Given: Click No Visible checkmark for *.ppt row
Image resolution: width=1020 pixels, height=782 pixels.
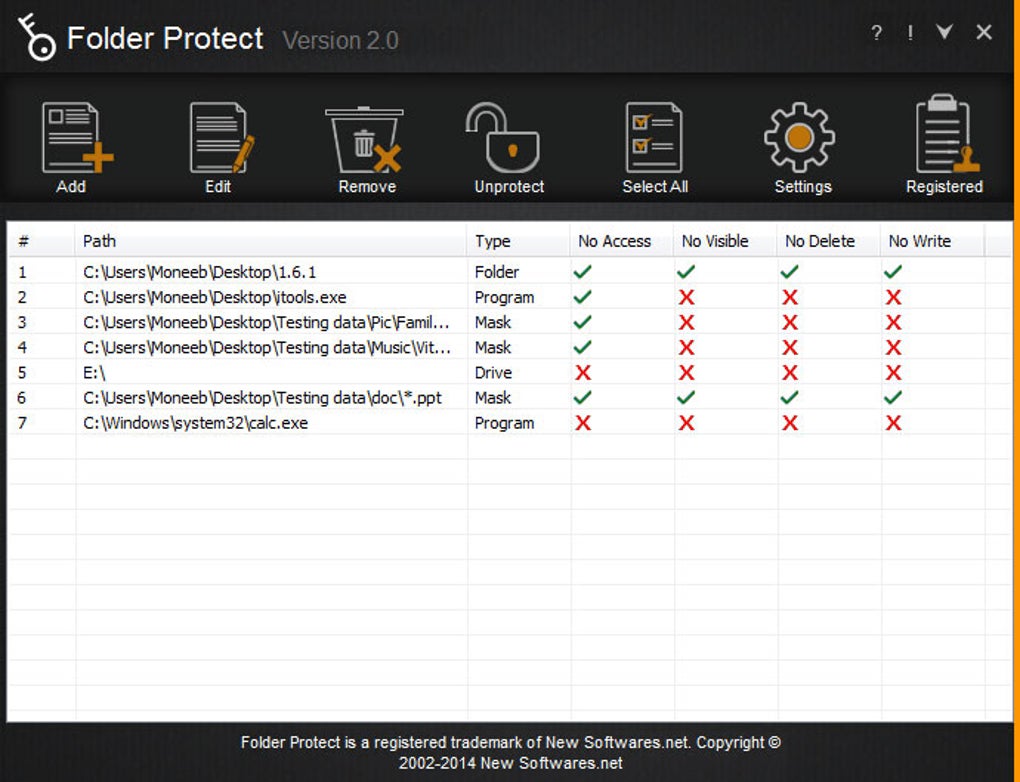Looking at the screenshot, I should tap(686, 397).
